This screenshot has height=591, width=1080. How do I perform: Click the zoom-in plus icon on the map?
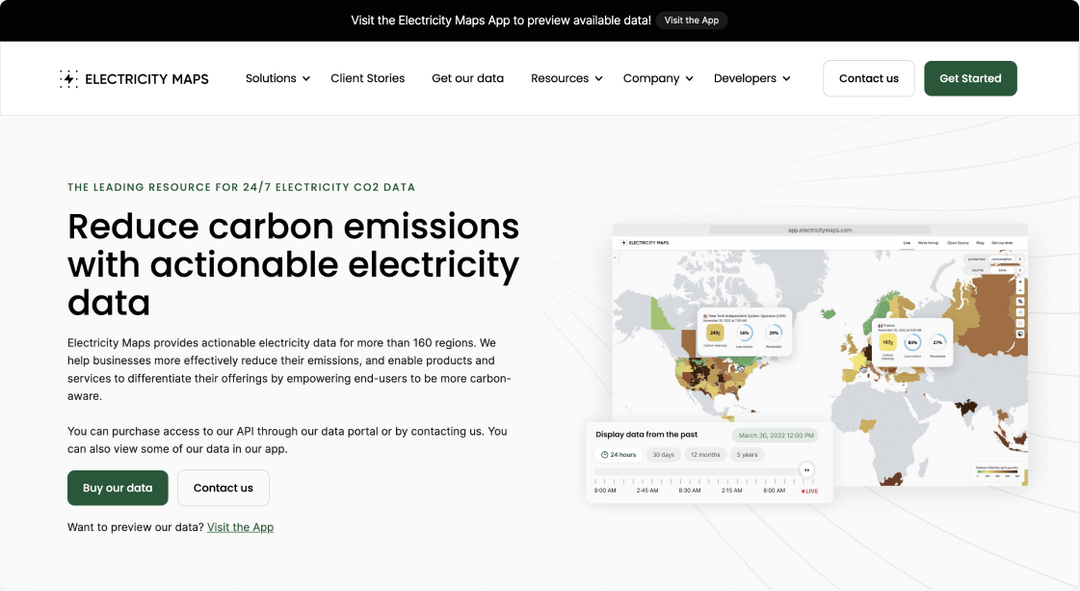click(x=1020, y=281)
